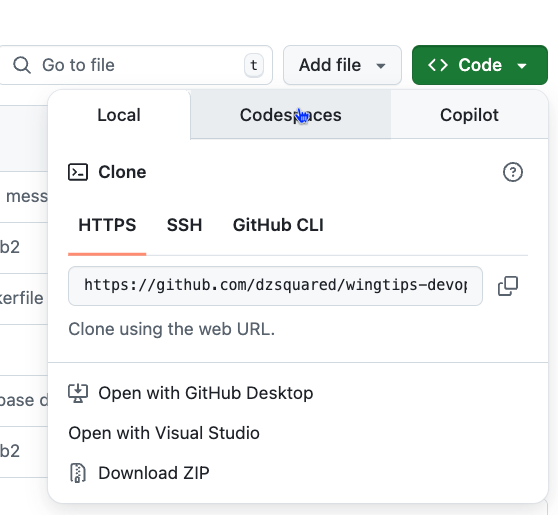Click Open with GitHub Desktop

191,393
